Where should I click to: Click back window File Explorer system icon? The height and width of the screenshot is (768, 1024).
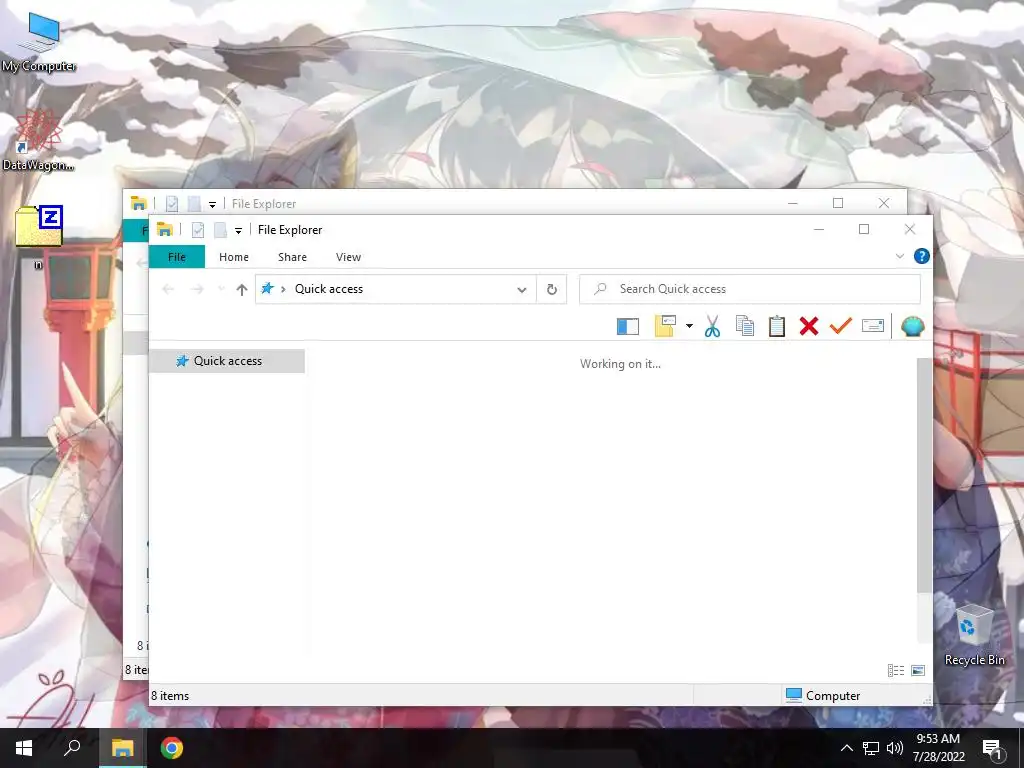(x=138, y=204)
